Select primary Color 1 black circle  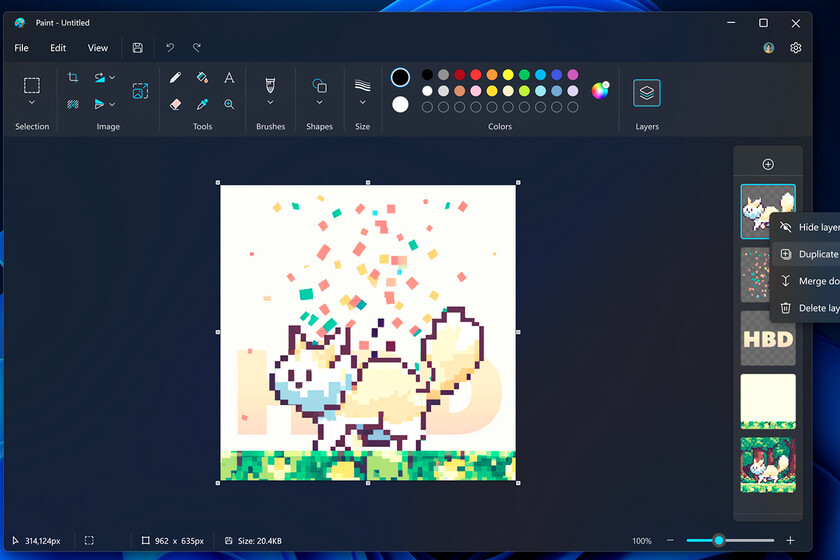[x=400, y=78]
